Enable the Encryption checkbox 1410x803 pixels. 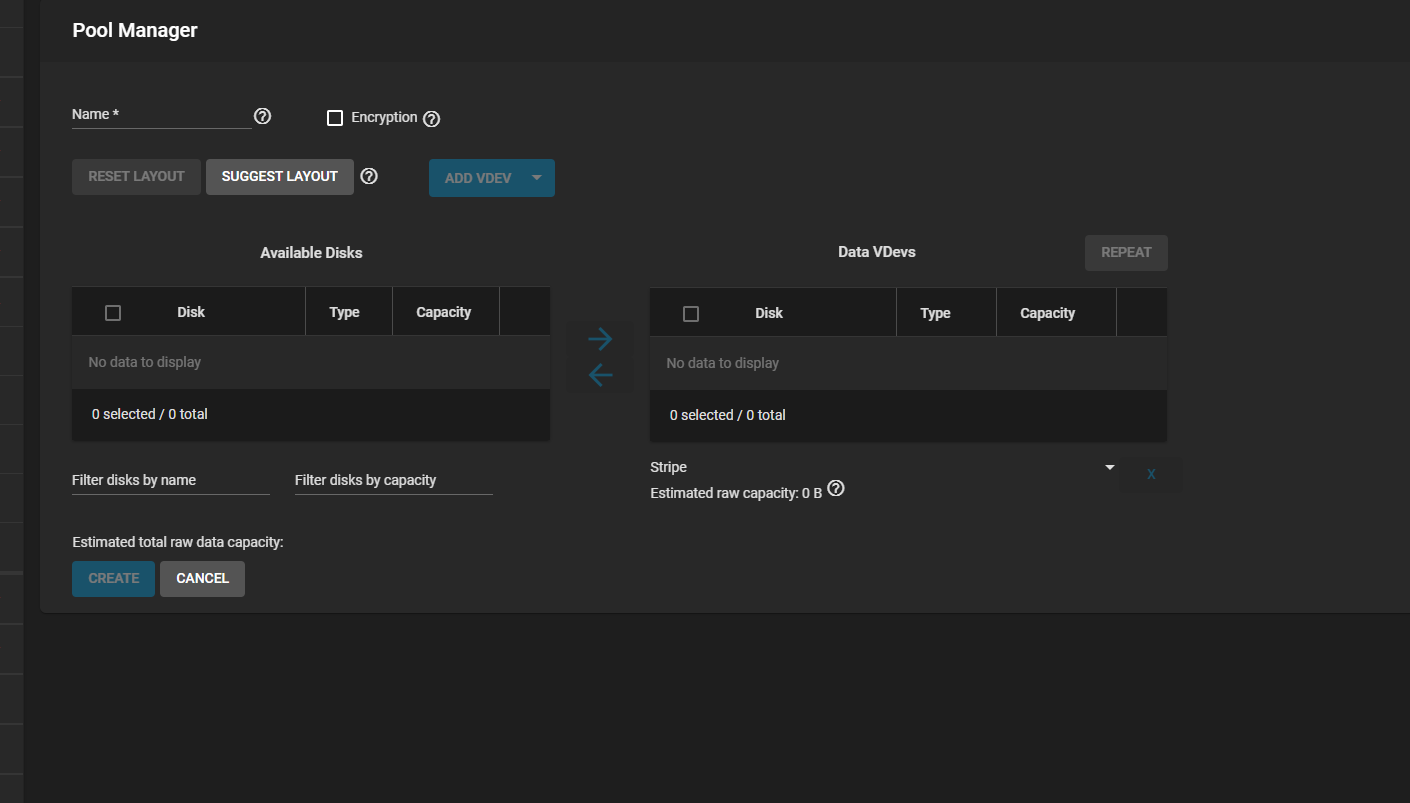(335, 118)
